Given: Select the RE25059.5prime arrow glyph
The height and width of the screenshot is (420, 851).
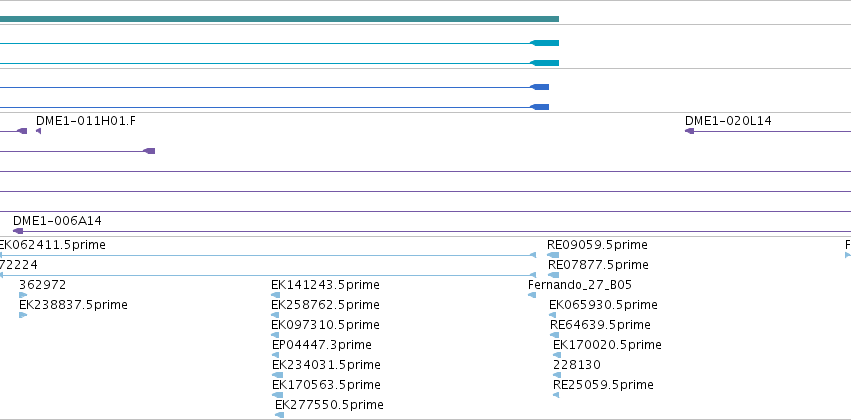Looking at the screenshot, I should click(556, 395).
